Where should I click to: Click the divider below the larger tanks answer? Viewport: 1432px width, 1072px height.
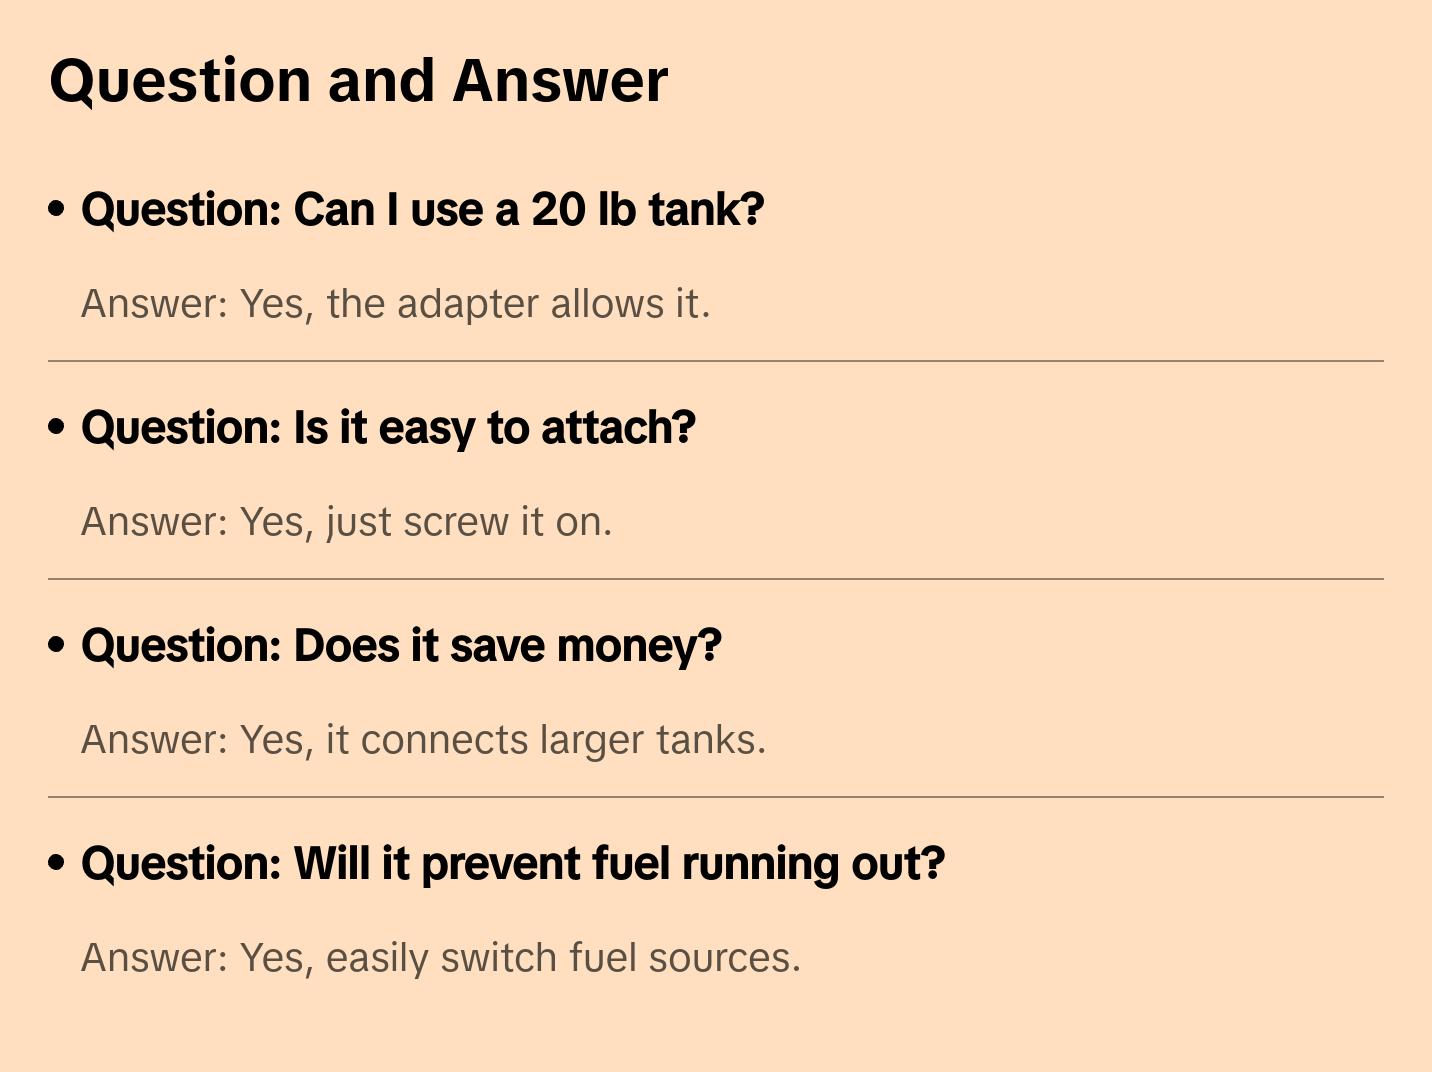716,797
